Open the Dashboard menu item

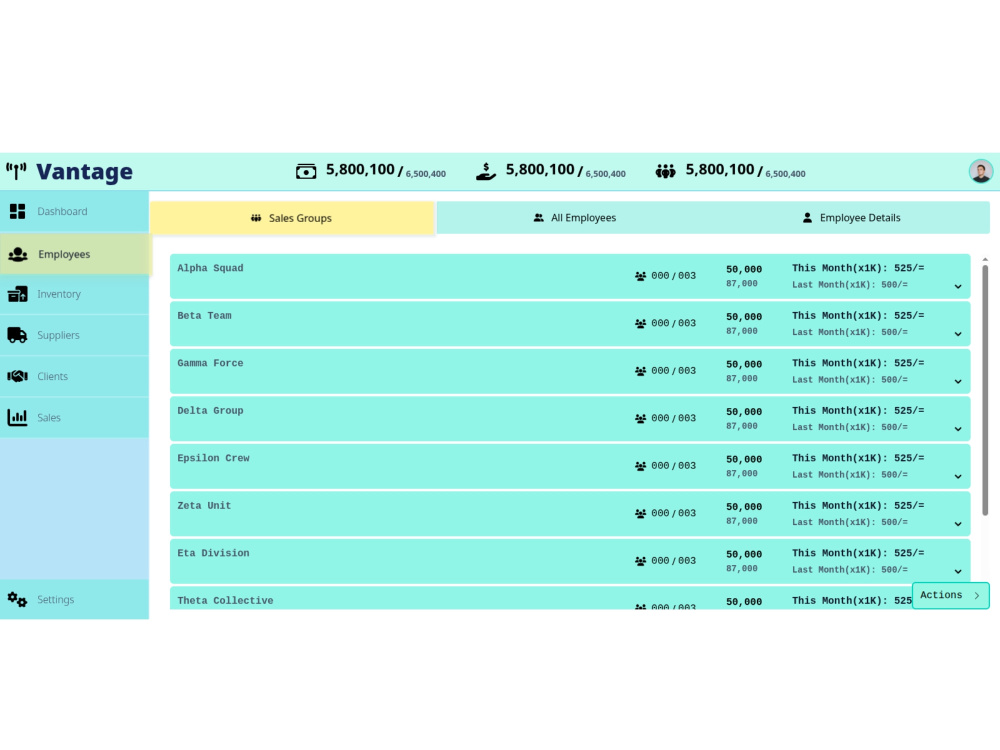(x=75, y=211)
